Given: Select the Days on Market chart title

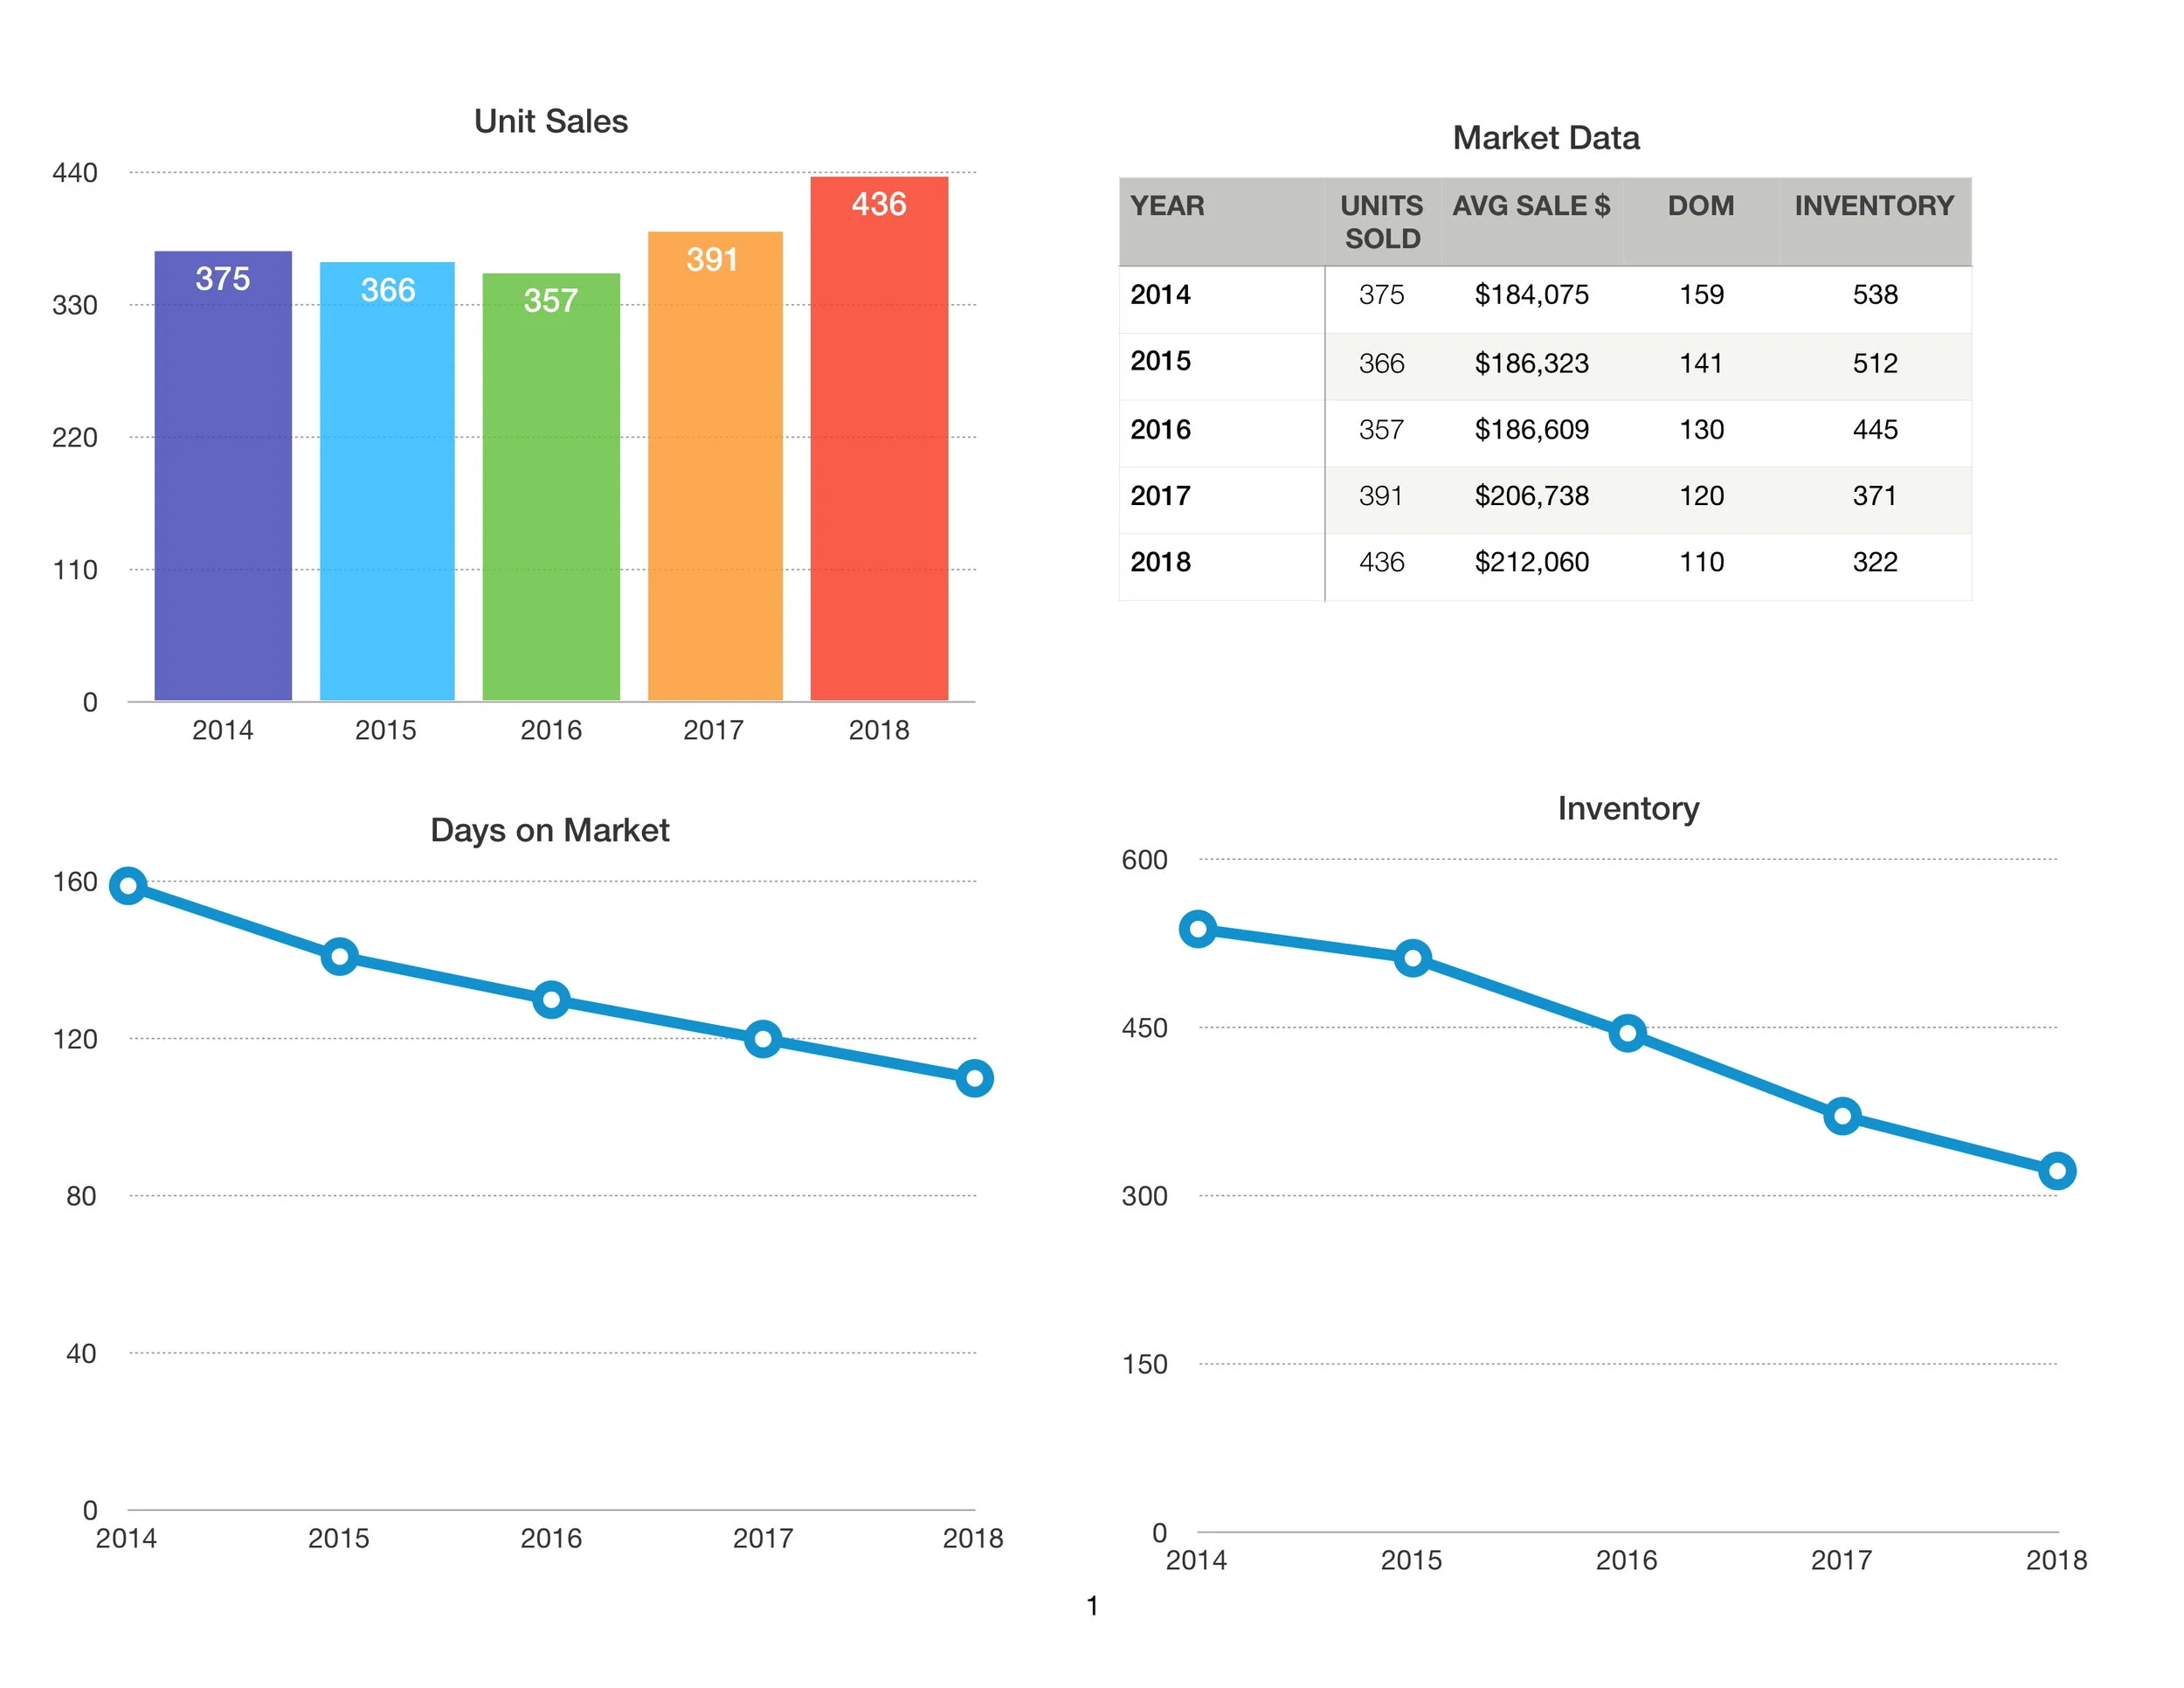Looking at the screenshot, I should click(x=549, y=830).
